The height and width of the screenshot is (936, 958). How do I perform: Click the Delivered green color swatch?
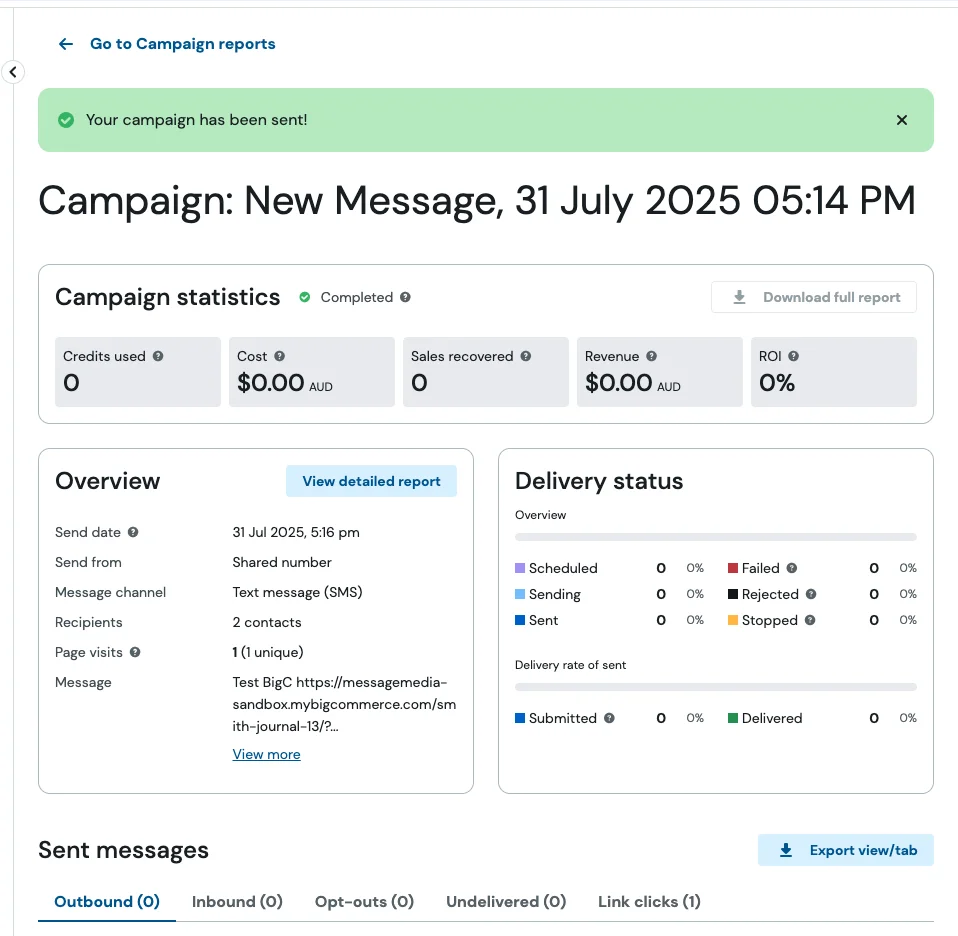pyautogui.click(x=733, y=718)
